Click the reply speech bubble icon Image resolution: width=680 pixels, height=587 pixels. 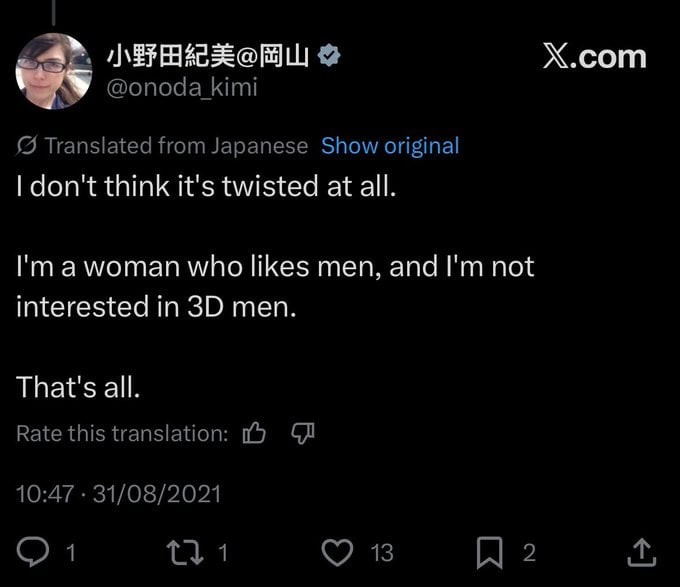tap(35, 551)
